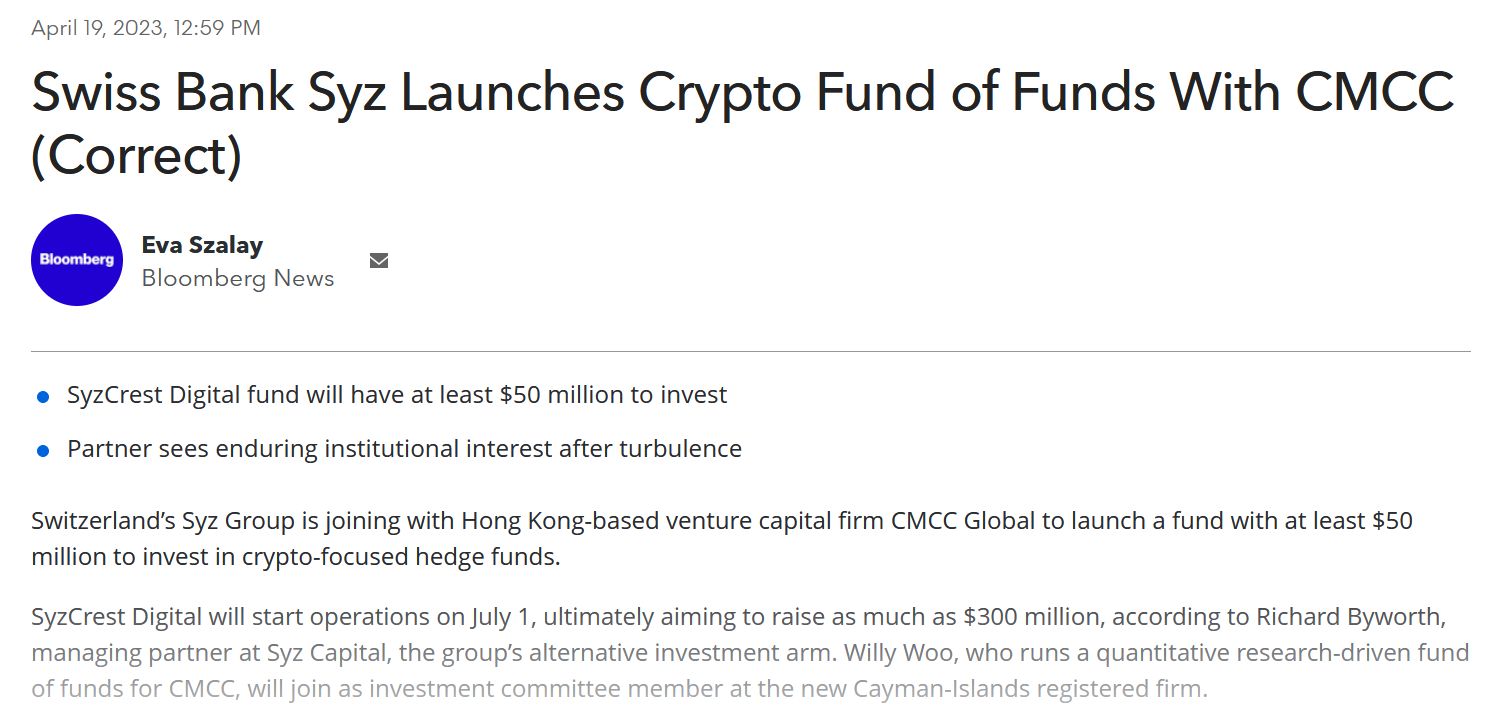Select the SyzCrest Digital fund summary bullet text
The width and height of the screenshot is (1492, 720).
click(397, 395)
